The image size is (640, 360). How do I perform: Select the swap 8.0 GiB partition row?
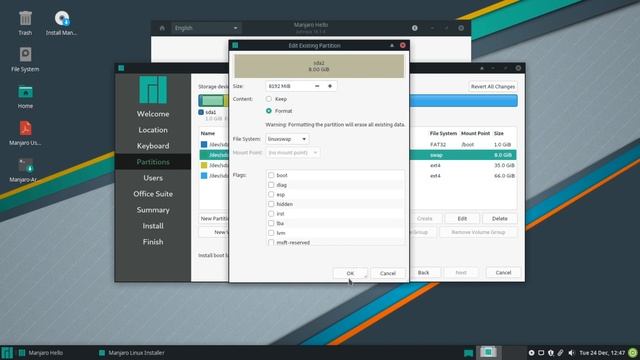(x=463, y=155)
